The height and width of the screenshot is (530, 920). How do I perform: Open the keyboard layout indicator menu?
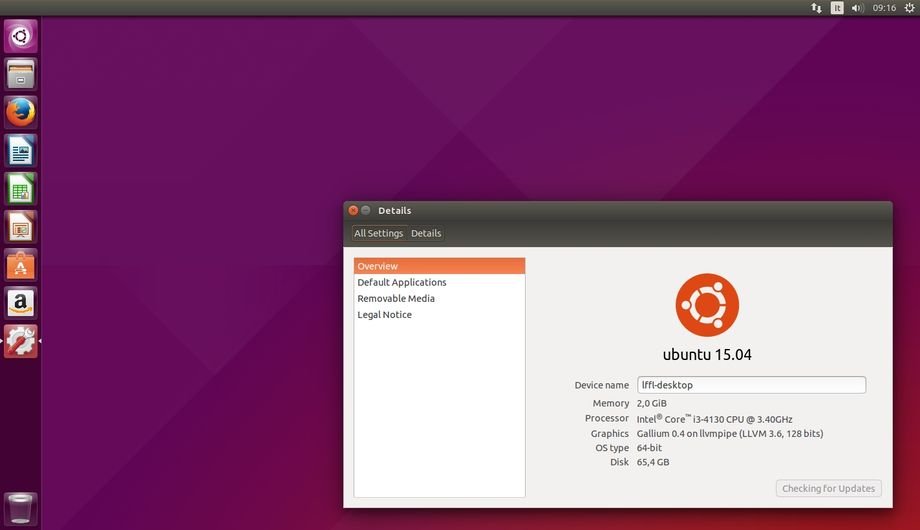click(x=837, y=8)
